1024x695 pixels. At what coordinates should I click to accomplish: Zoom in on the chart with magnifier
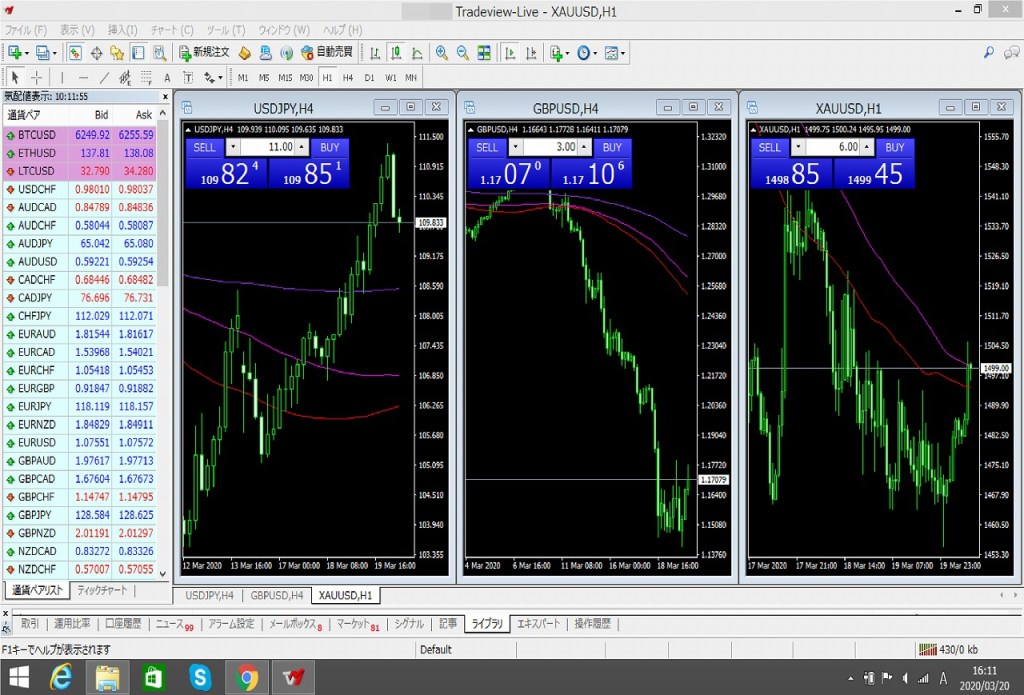coord(442,53)
